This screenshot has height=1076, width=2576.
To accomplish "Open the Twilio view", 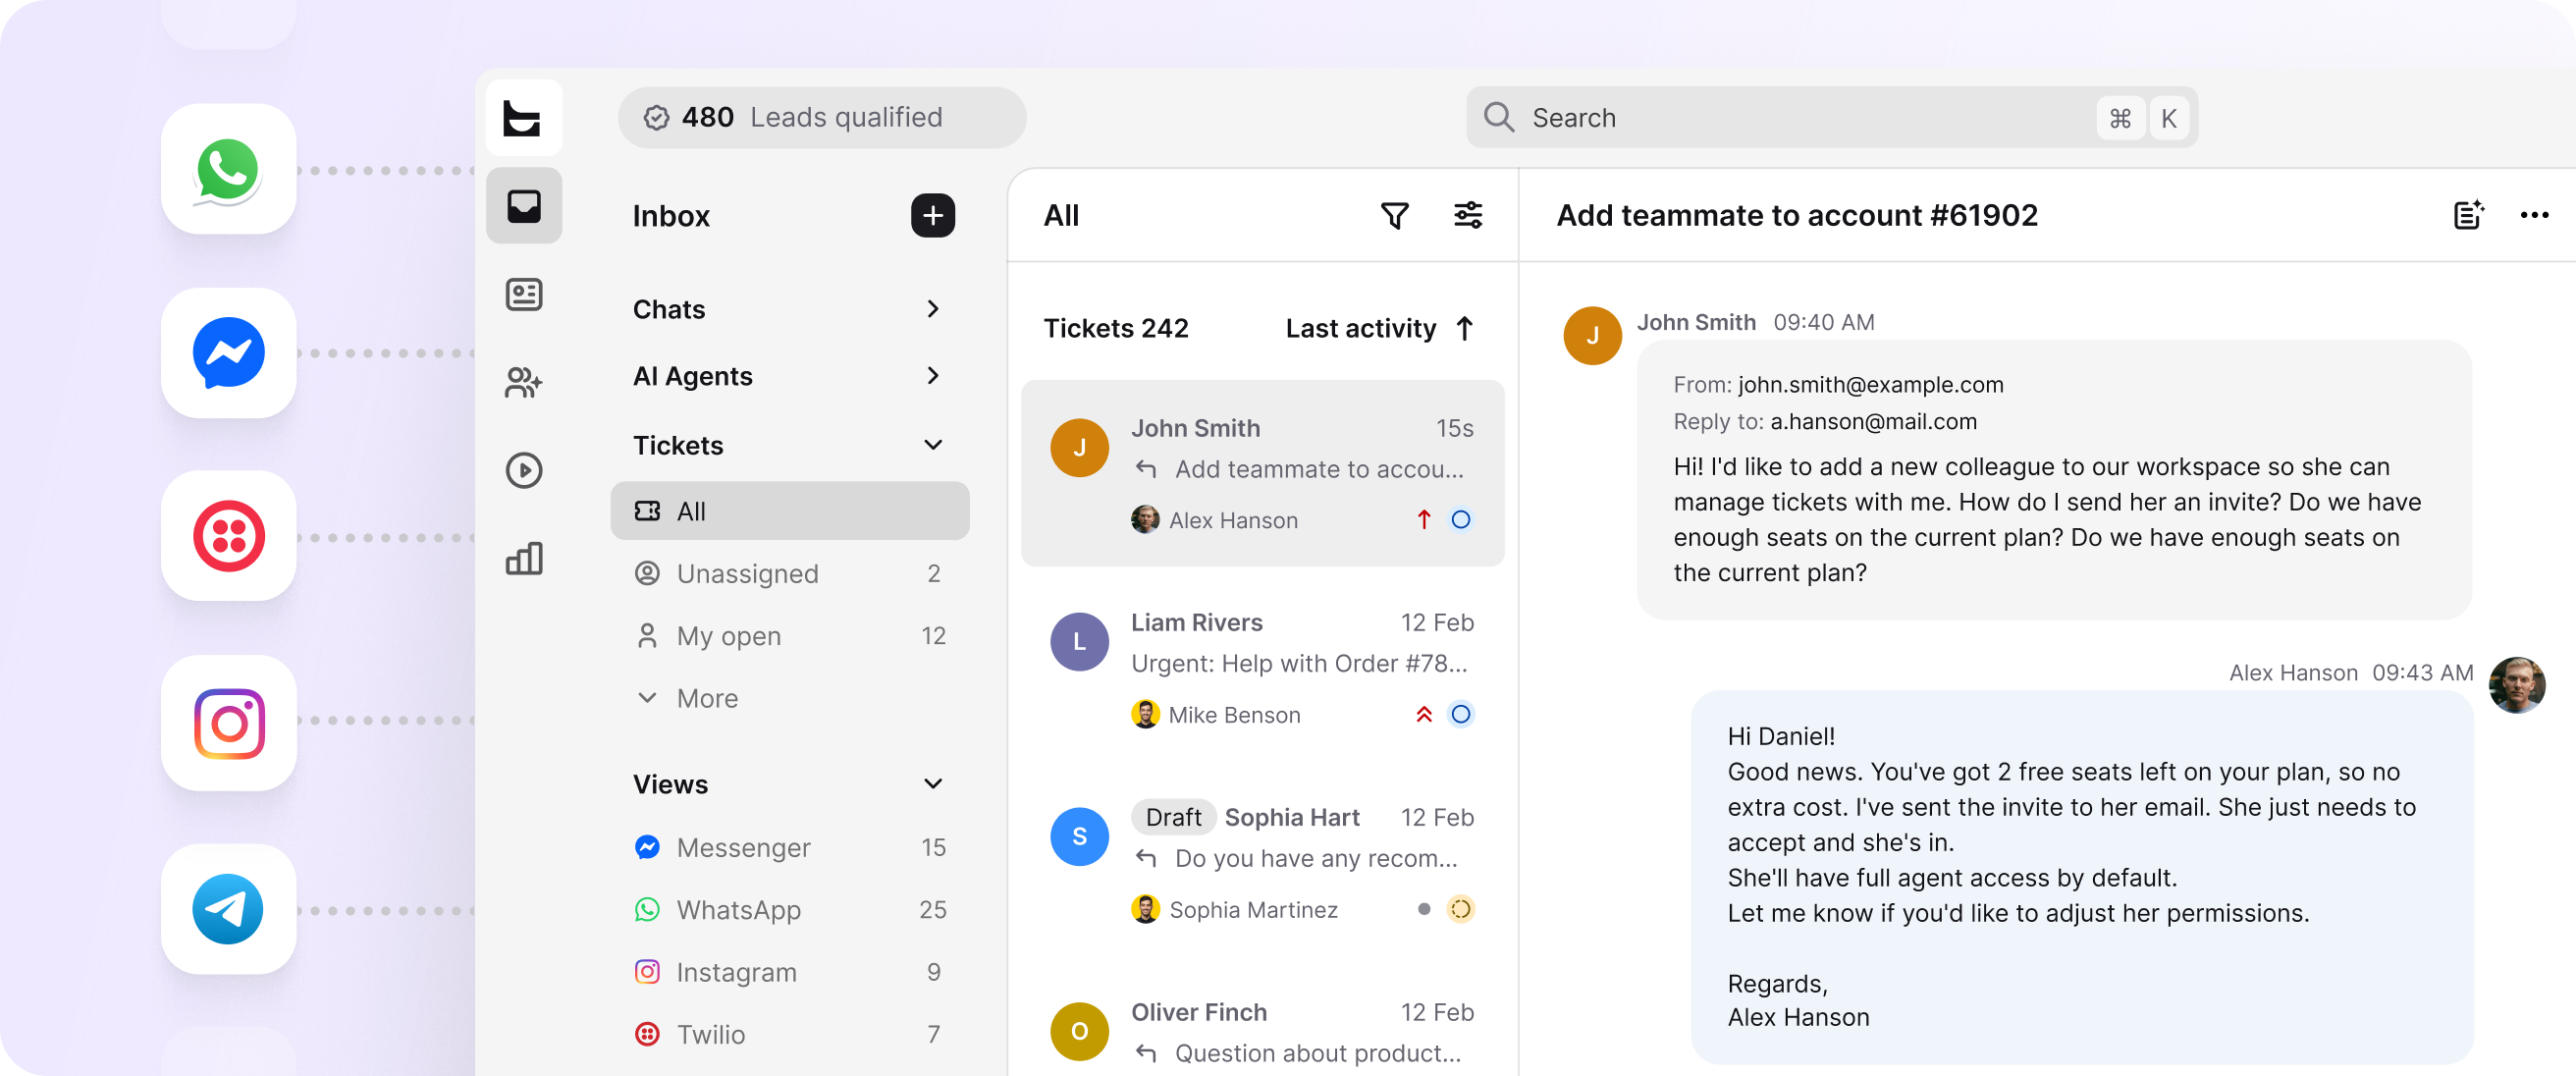I will click(x=789, y=1034).
